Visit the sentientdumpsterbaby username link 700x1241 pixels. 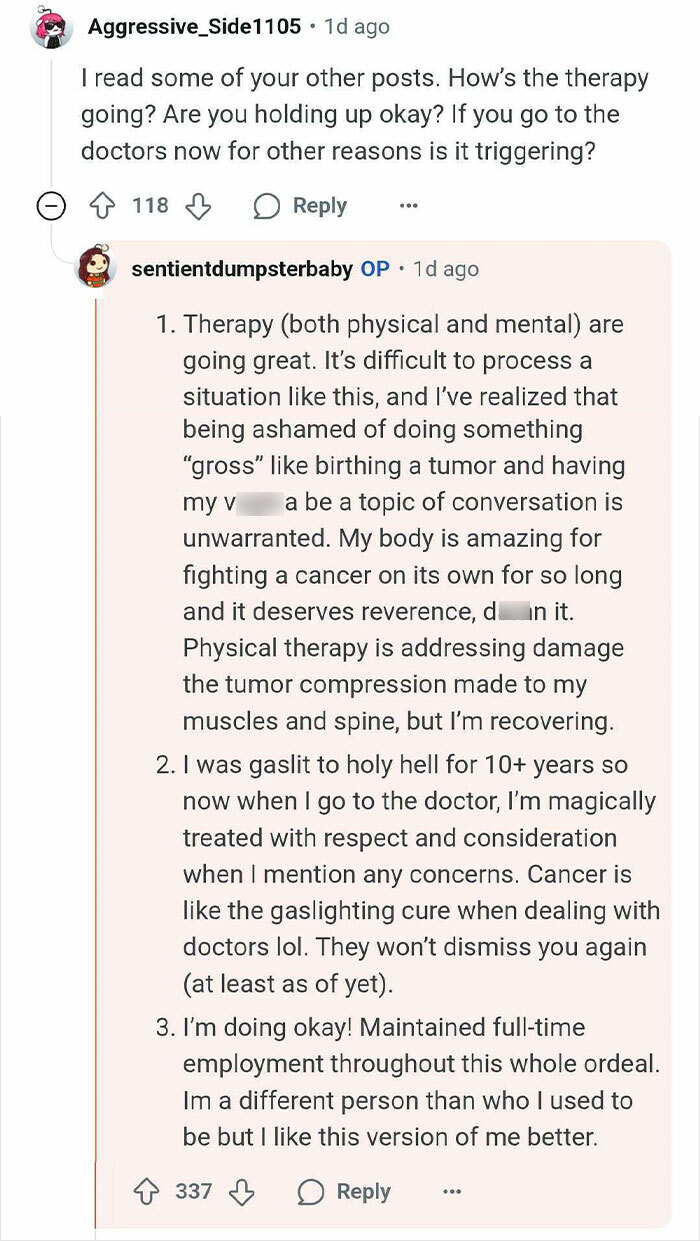(x=241, y=269)
